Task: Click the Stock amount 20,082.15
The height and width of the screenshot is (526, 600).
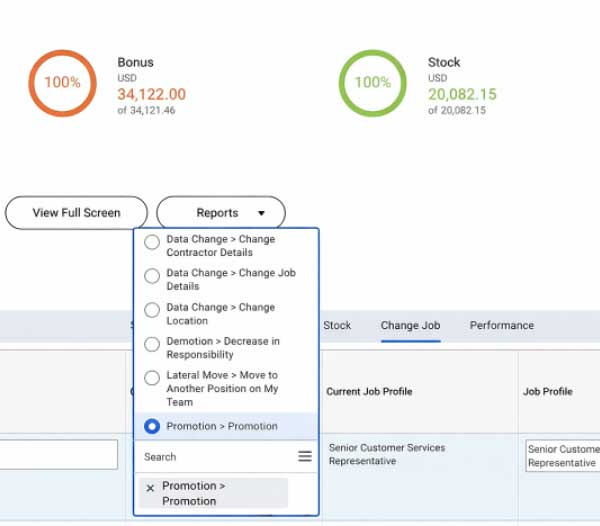Action: click(462, 95)
